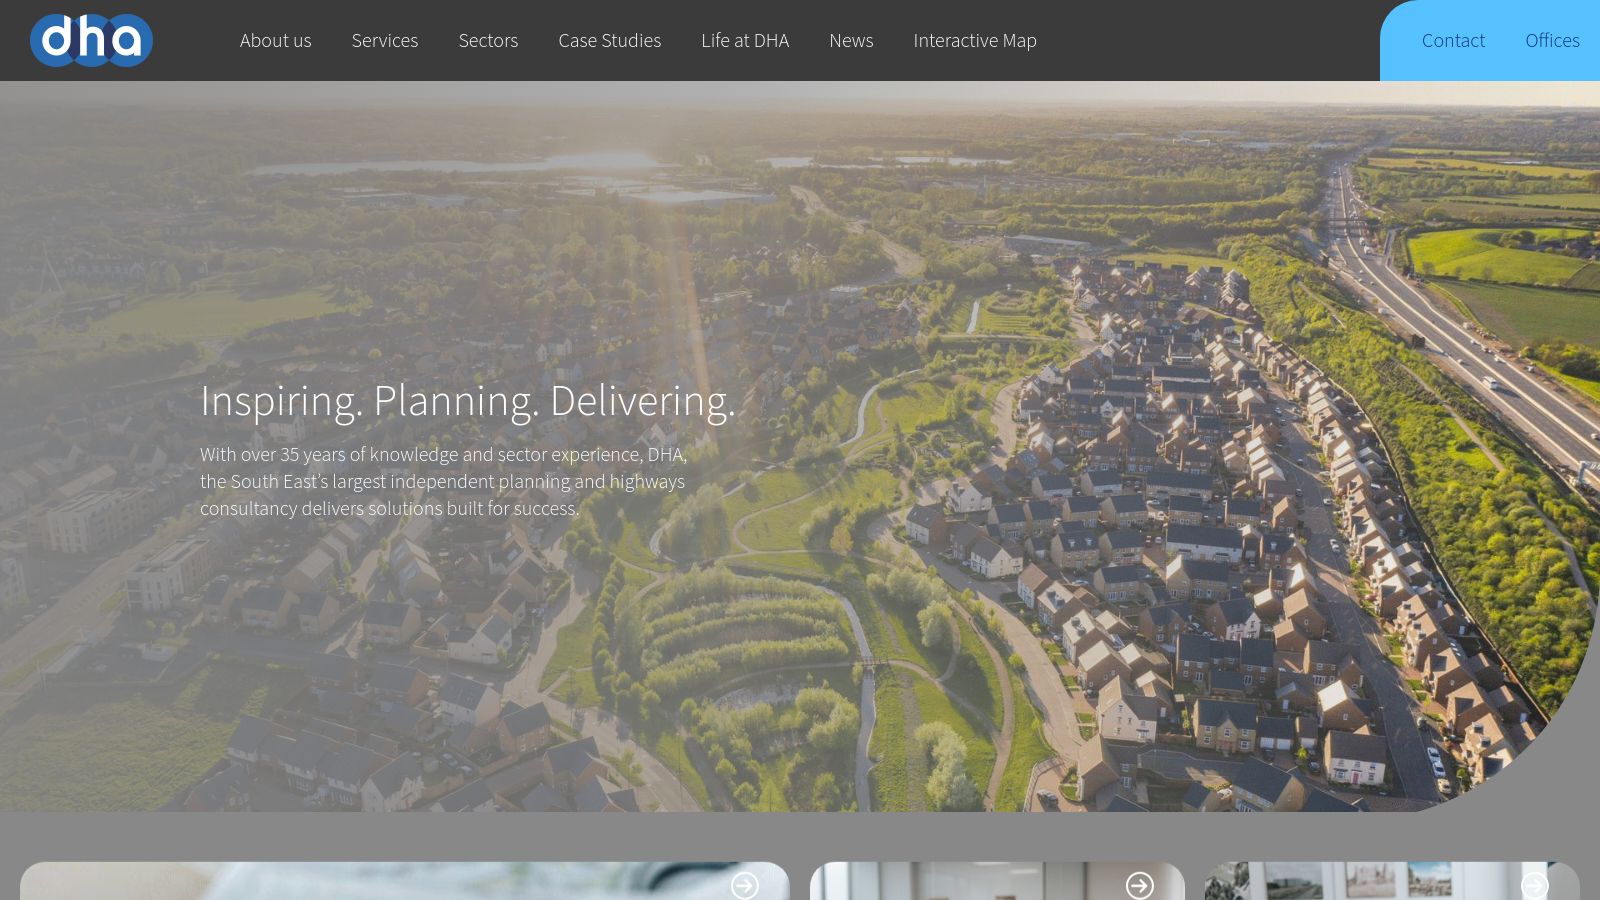
Task: Open the first card's circular arrow icon
Action: pyautogui.click(x=745, y=886)
